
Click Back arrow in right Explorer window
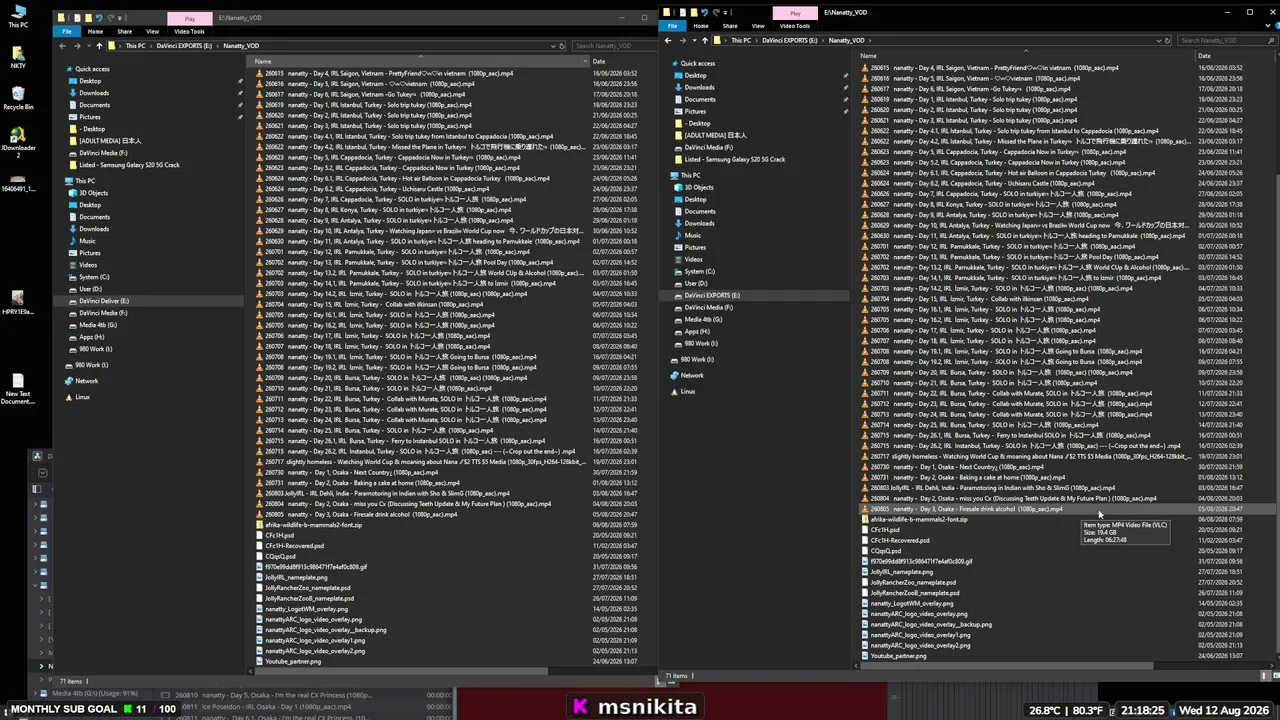668,40
